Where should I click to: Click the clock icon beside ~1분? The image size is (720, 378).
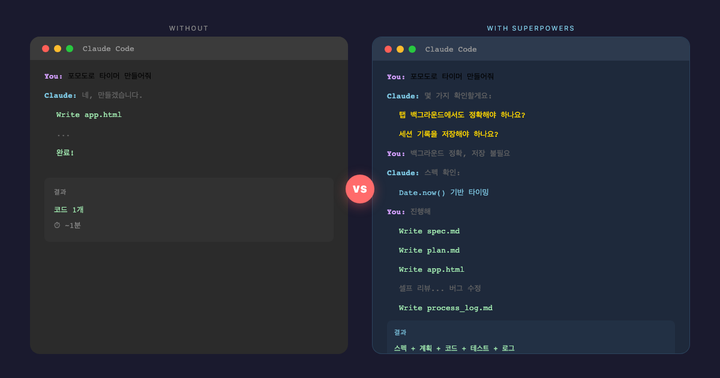57,225
